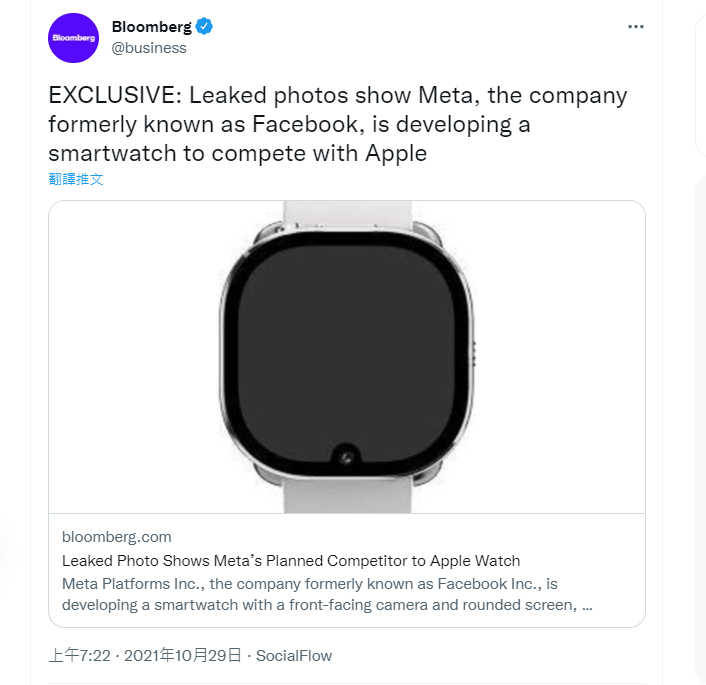Viewport: 706px width, 685px height.
Task: Click the blue verified badge
Action: click(204, 27)
